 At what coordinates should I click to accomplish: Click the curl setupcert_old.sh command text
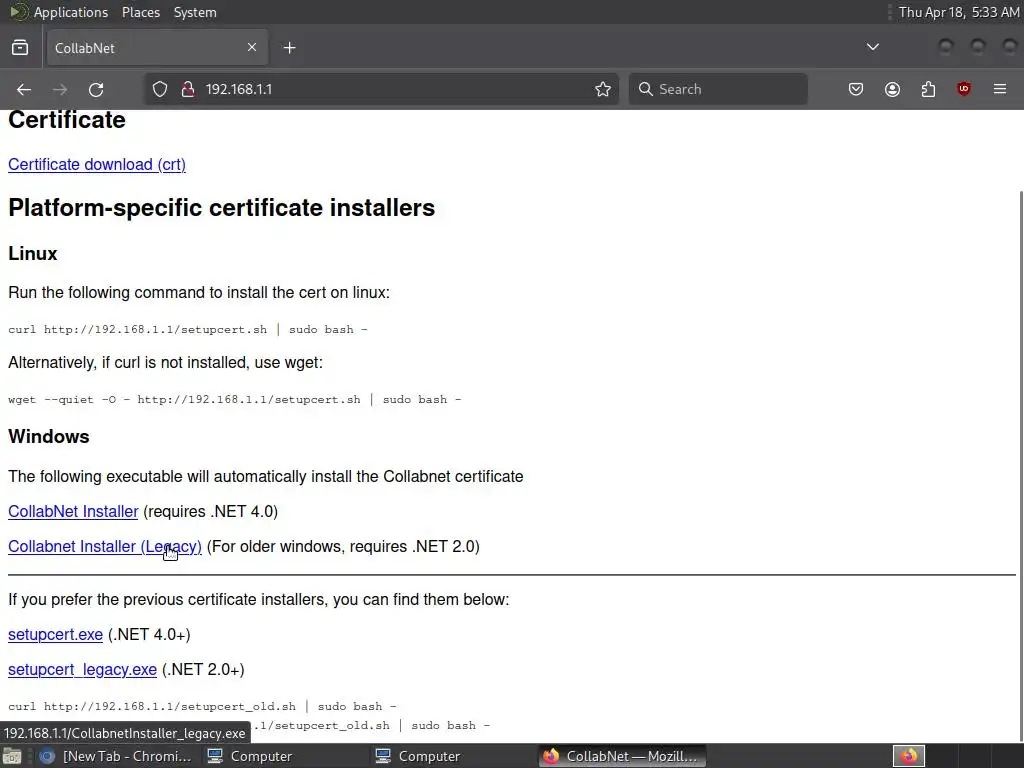point(202,707)
